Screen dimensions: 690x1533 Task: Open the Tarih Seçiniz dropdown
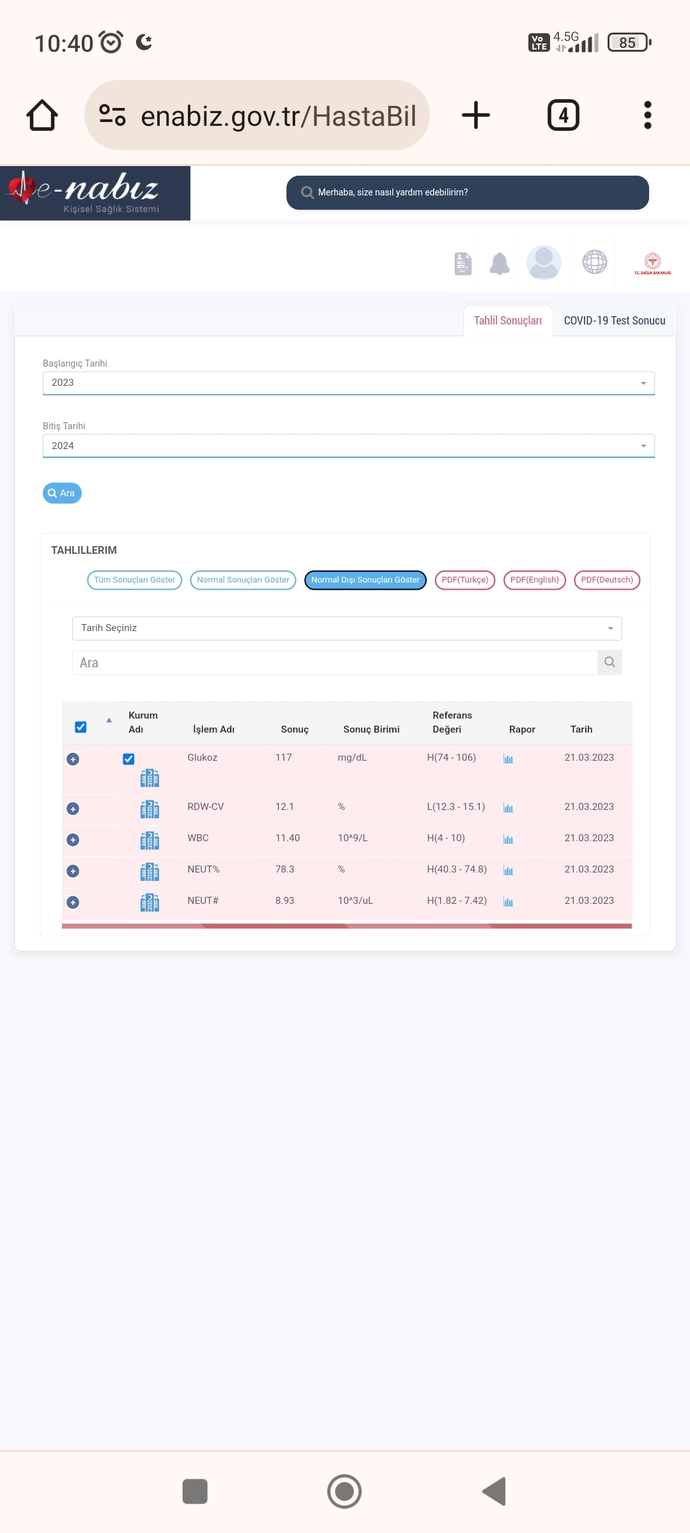coord(347,628)
